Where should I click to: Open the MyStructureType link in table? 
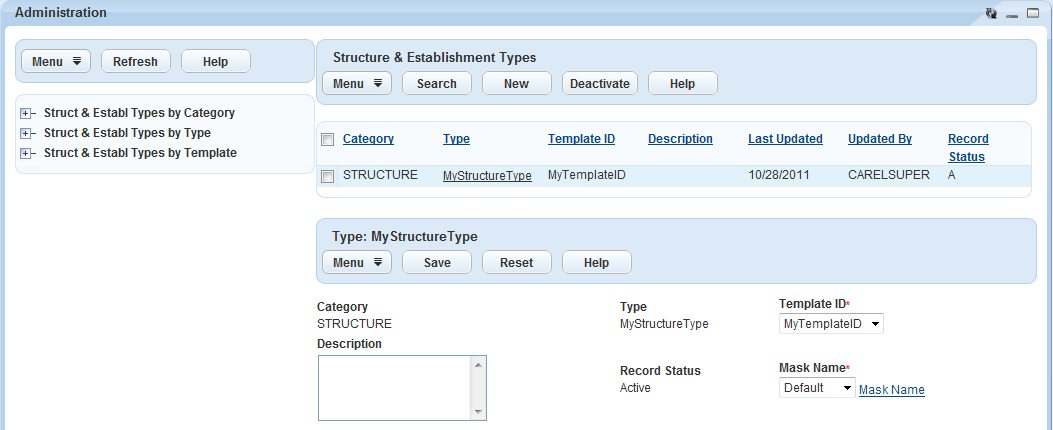point(487,176)
